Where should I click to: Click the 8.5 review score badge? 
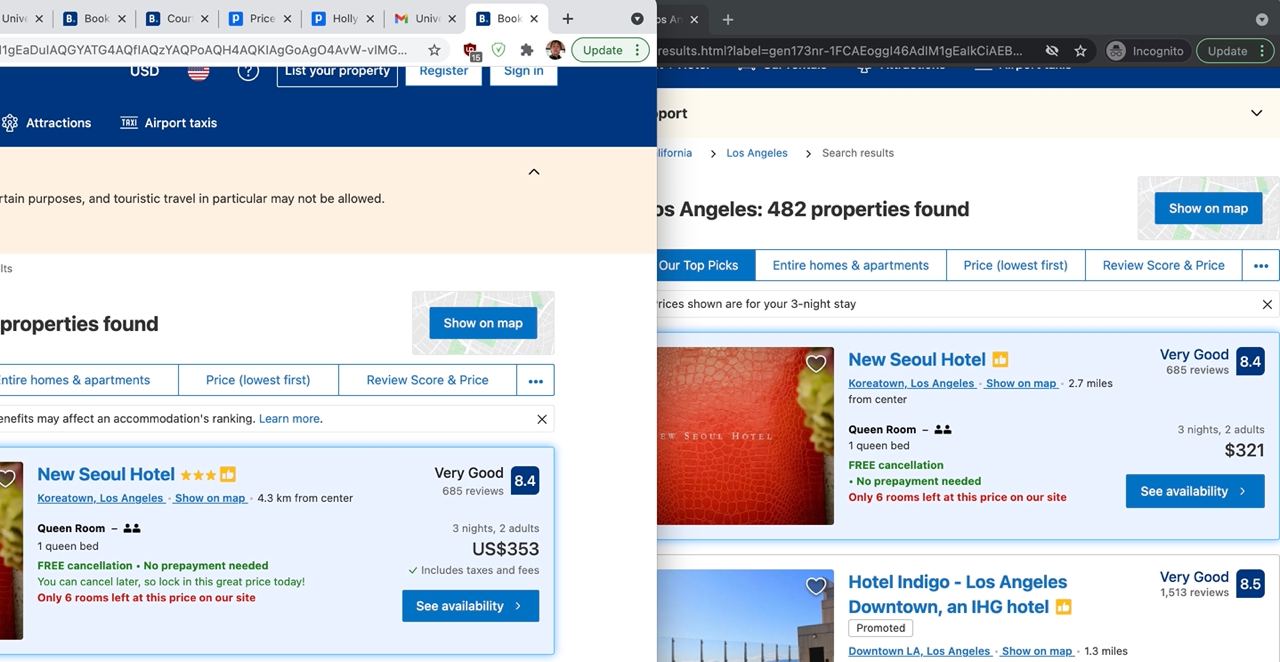[x=1250, y=584]
